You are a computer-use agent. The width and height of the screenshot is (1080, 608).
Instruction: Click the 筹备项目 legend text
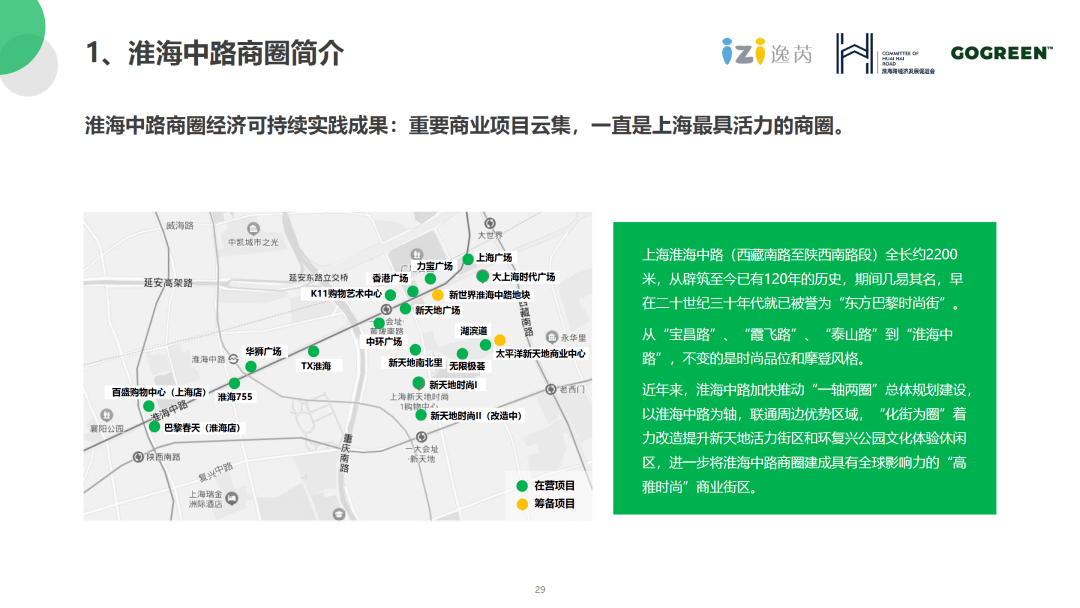coord(554,504)
